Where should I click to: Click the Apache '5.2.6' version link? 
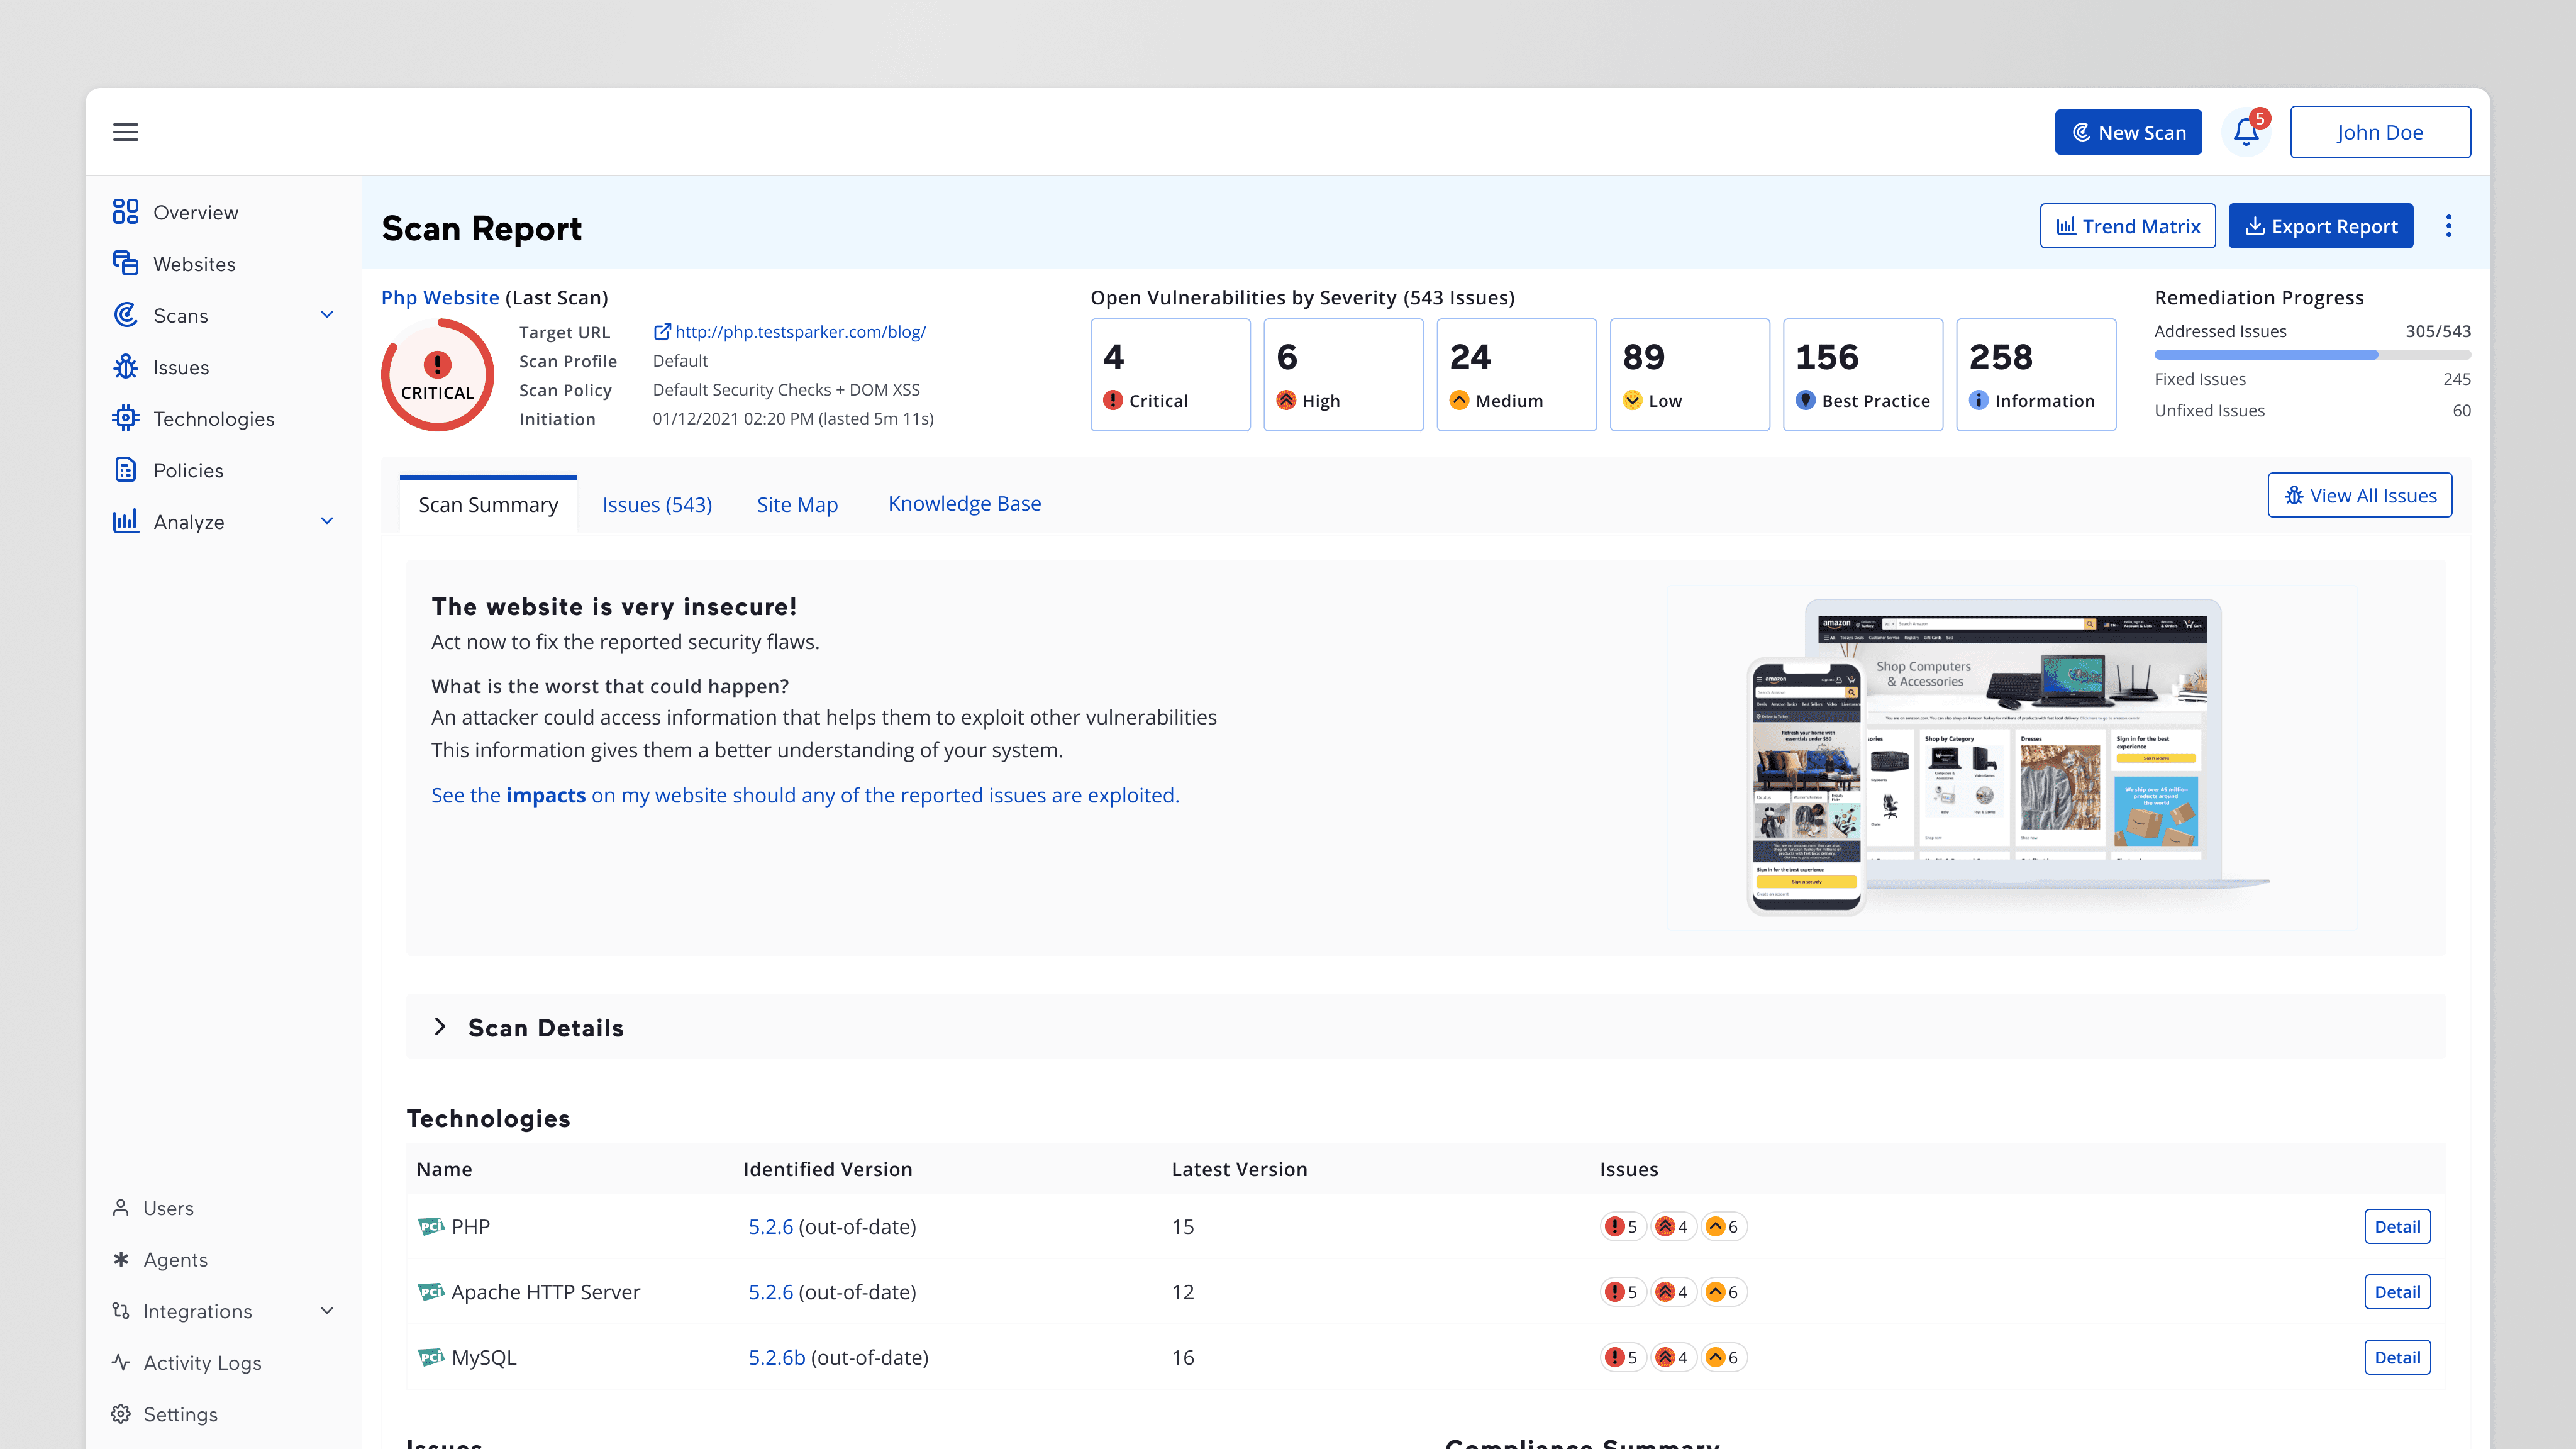coord(771,1292)
